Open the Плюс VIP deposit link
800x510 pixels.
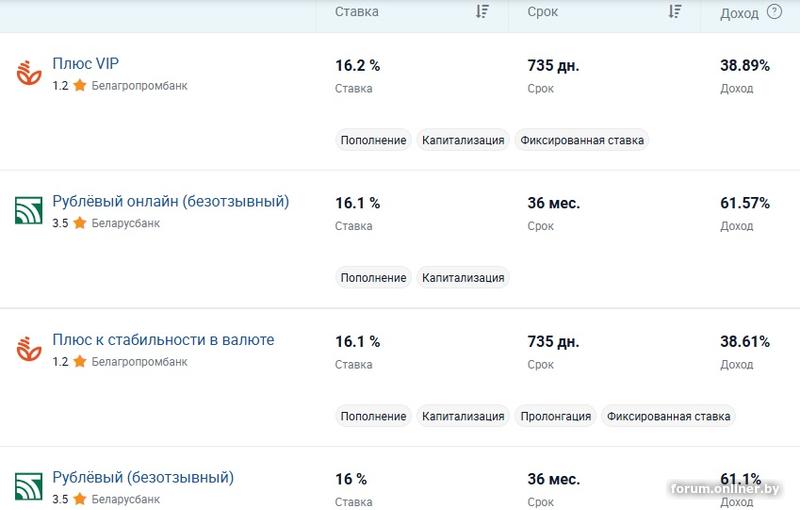[x=86, y=64]
